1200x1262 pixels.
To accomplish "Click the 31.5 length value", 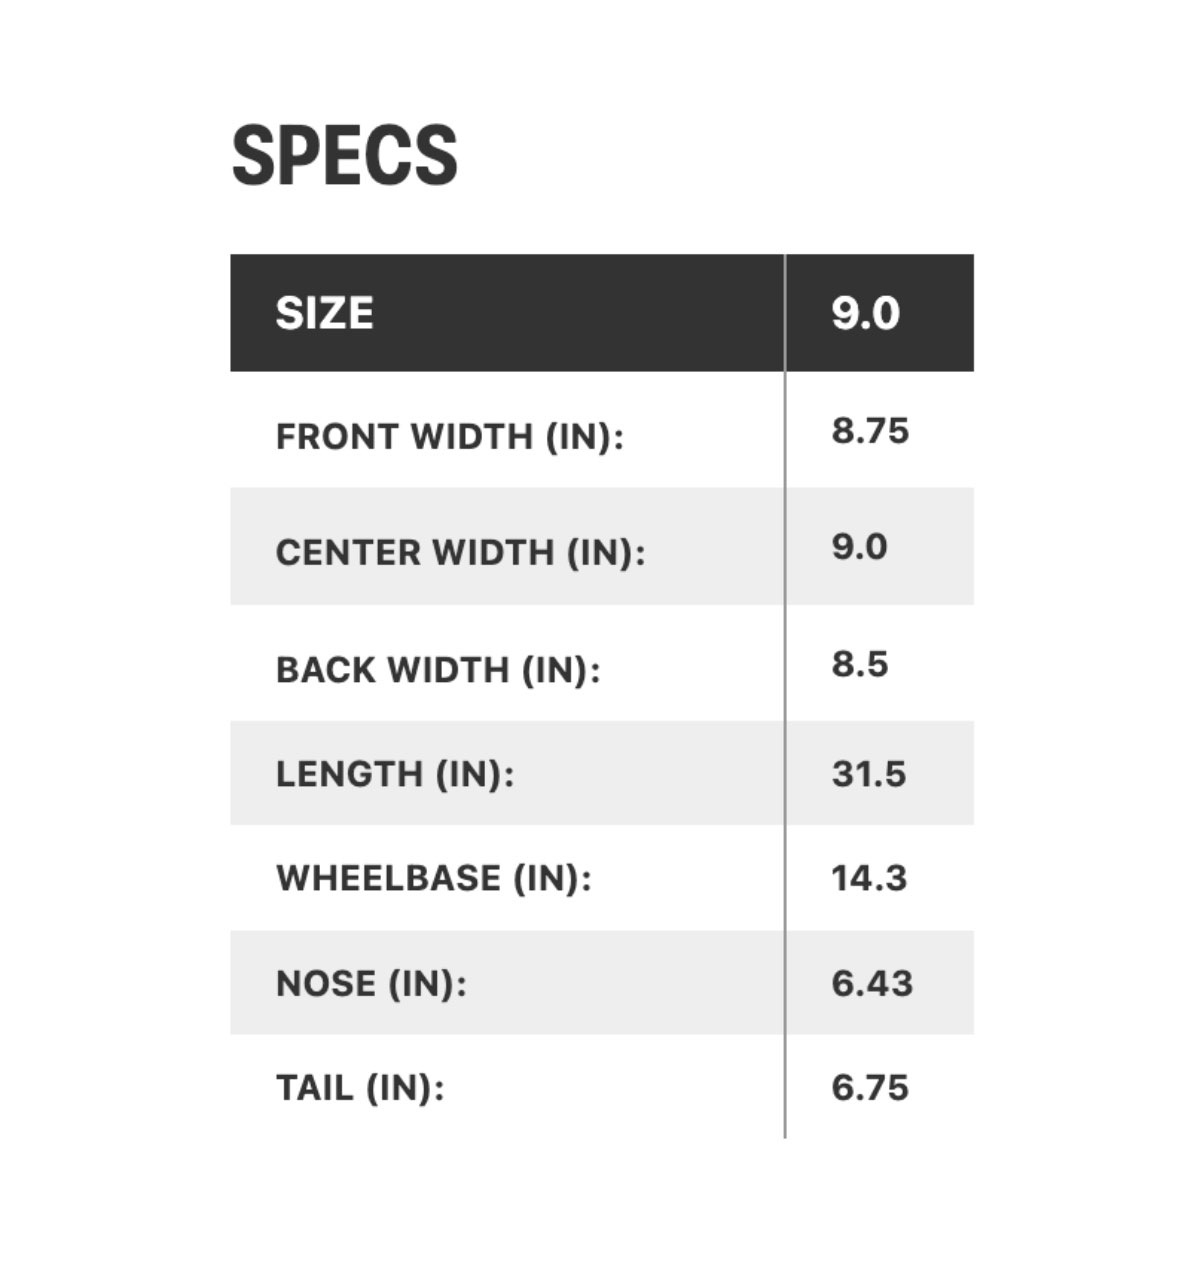I will 868,774.
